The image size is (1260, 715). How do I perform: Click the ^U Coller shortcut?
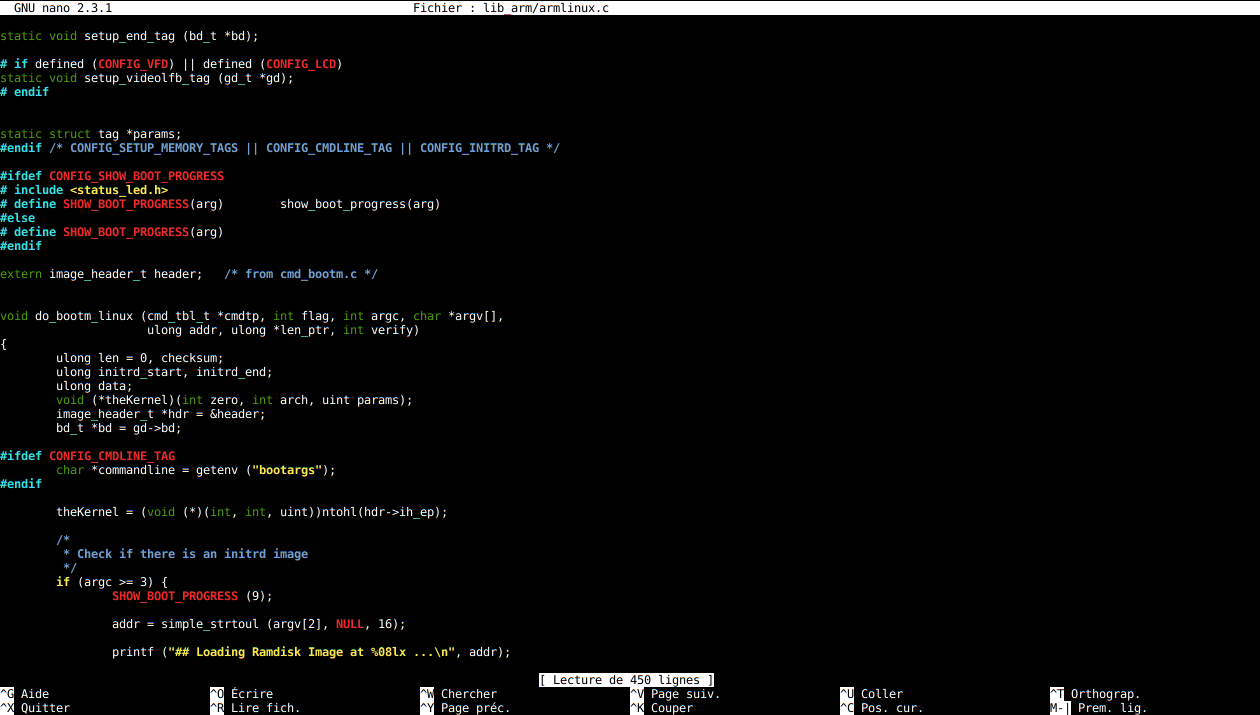click(871, 694)
